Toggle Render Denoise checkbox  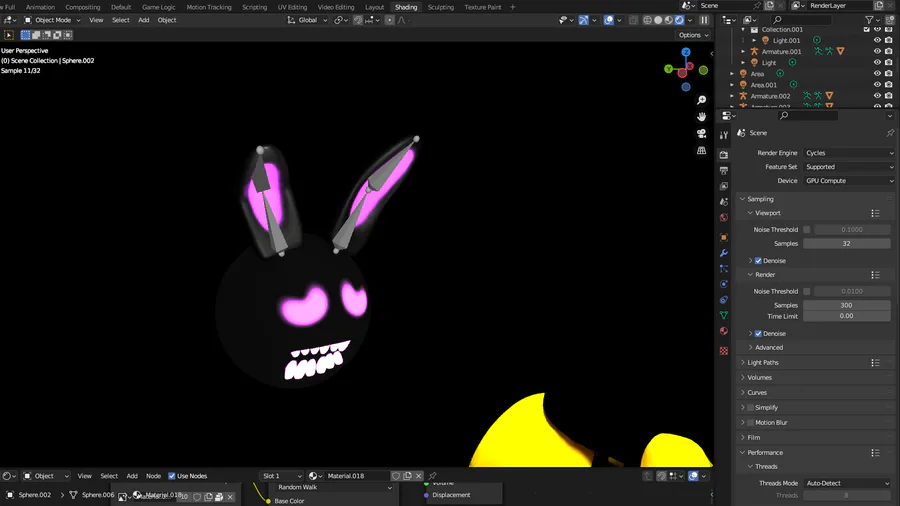tap(758, 333)
